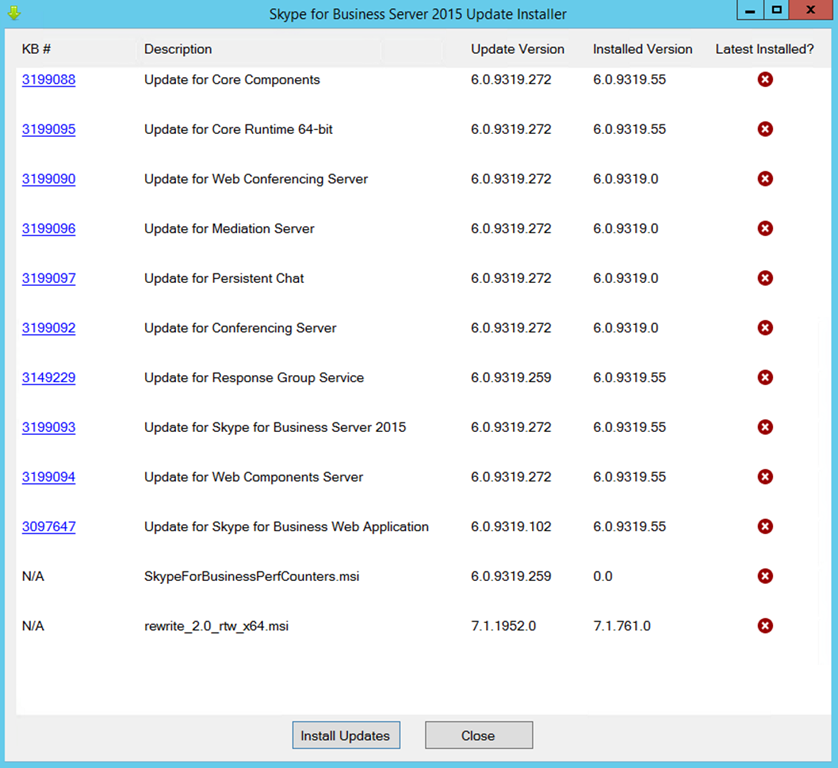Maximize the Update Installer window
838x768 pixels.
(777, 10)
